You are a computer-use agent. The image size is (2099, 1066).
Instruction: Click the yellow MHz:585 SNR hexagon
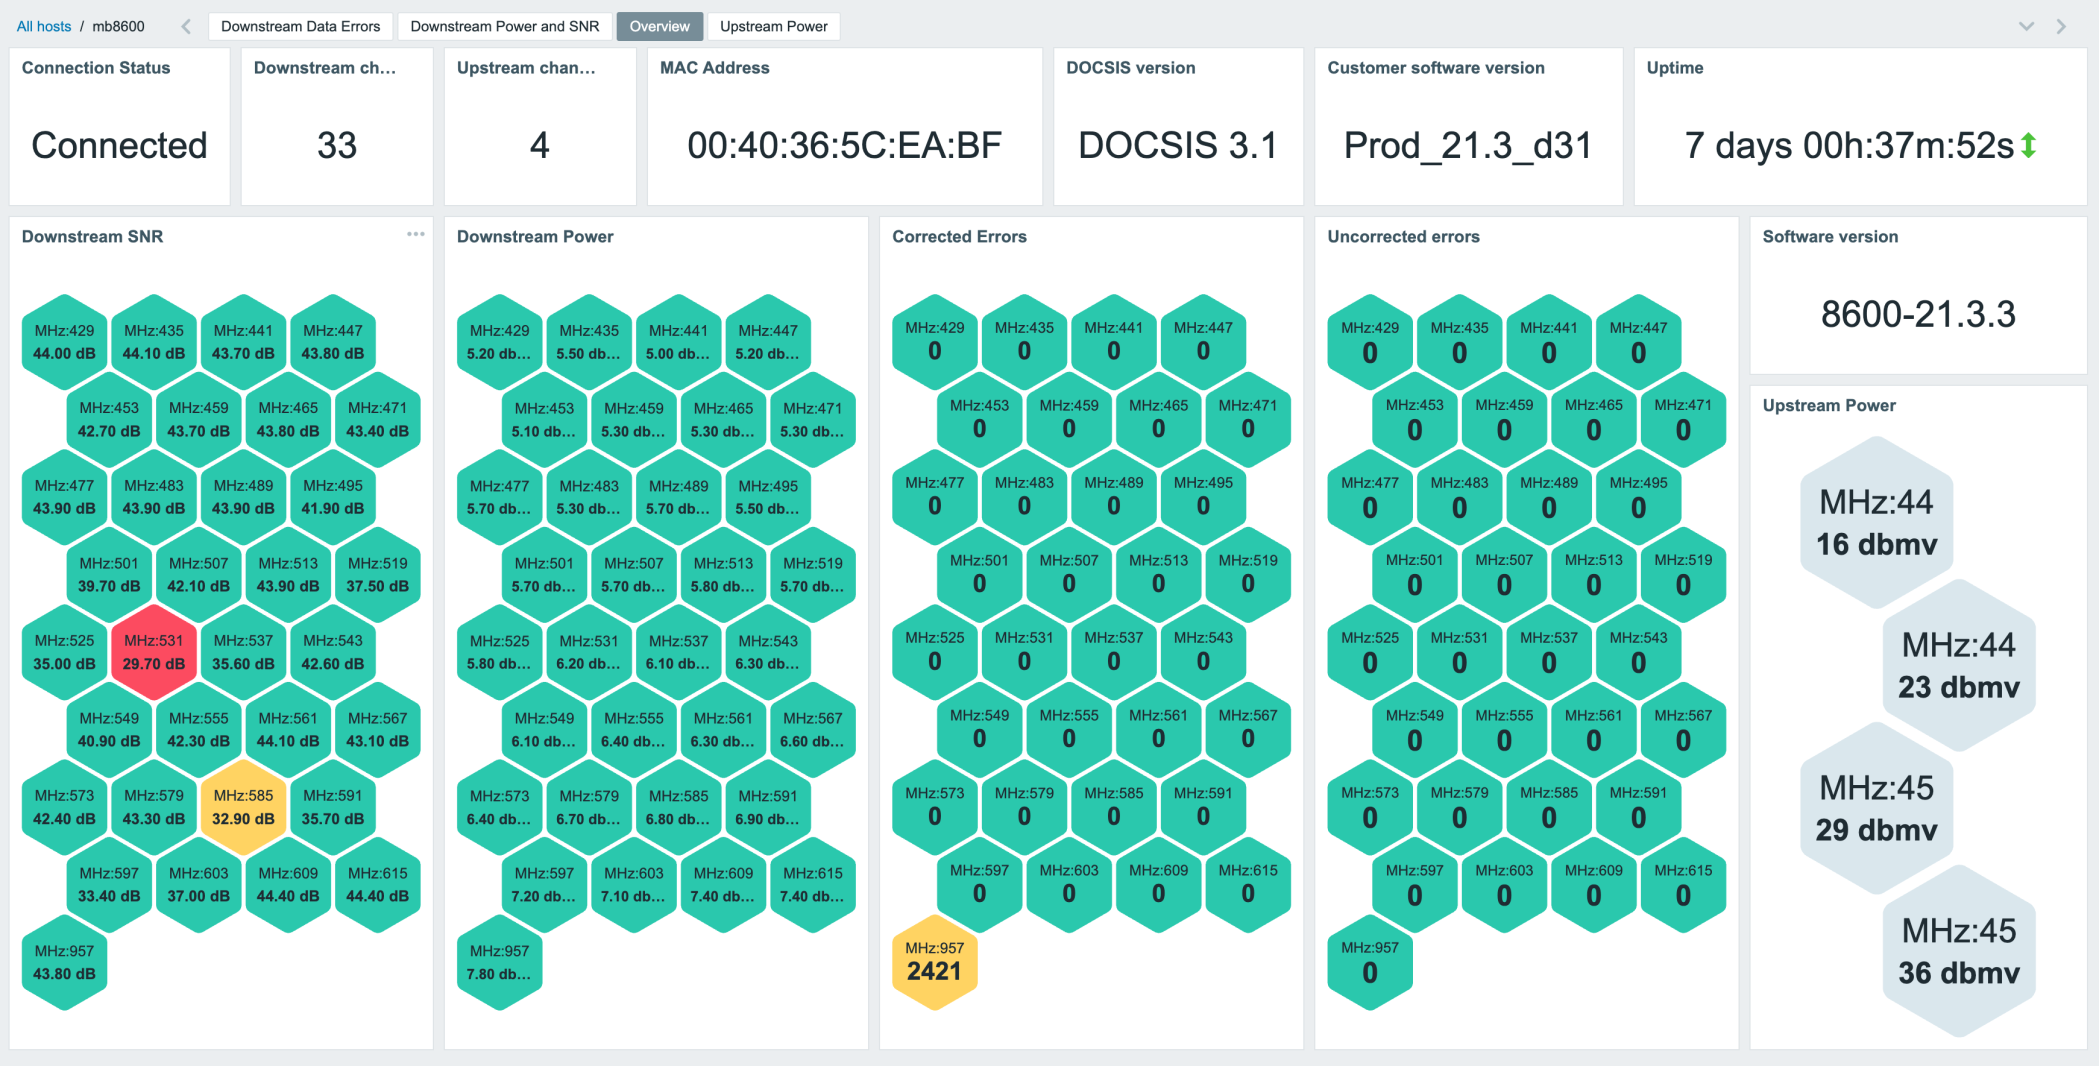click(x=243, y=807)
